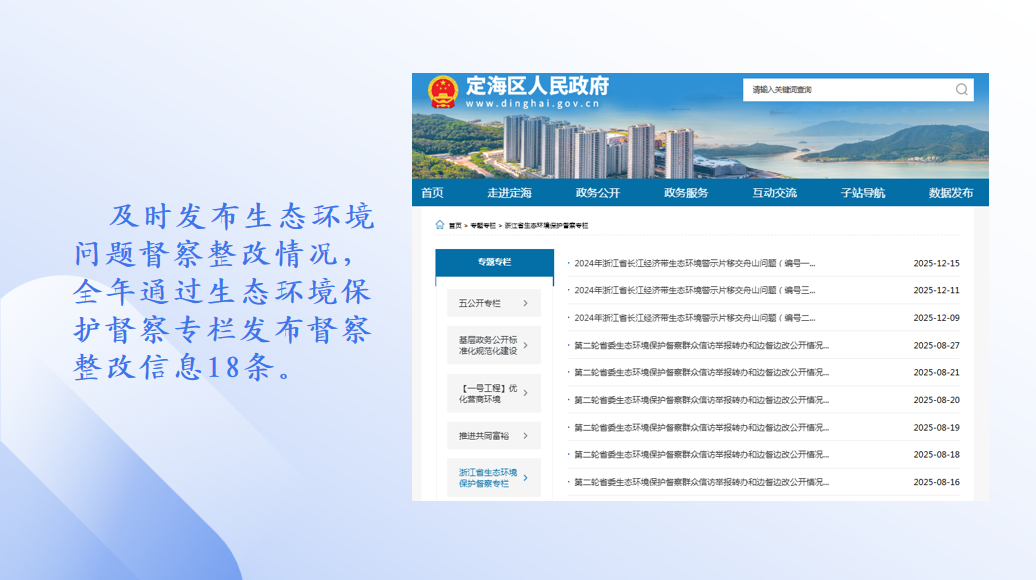
Task: Click the 专题专栏 sidebar header
Action: [494, 262]
